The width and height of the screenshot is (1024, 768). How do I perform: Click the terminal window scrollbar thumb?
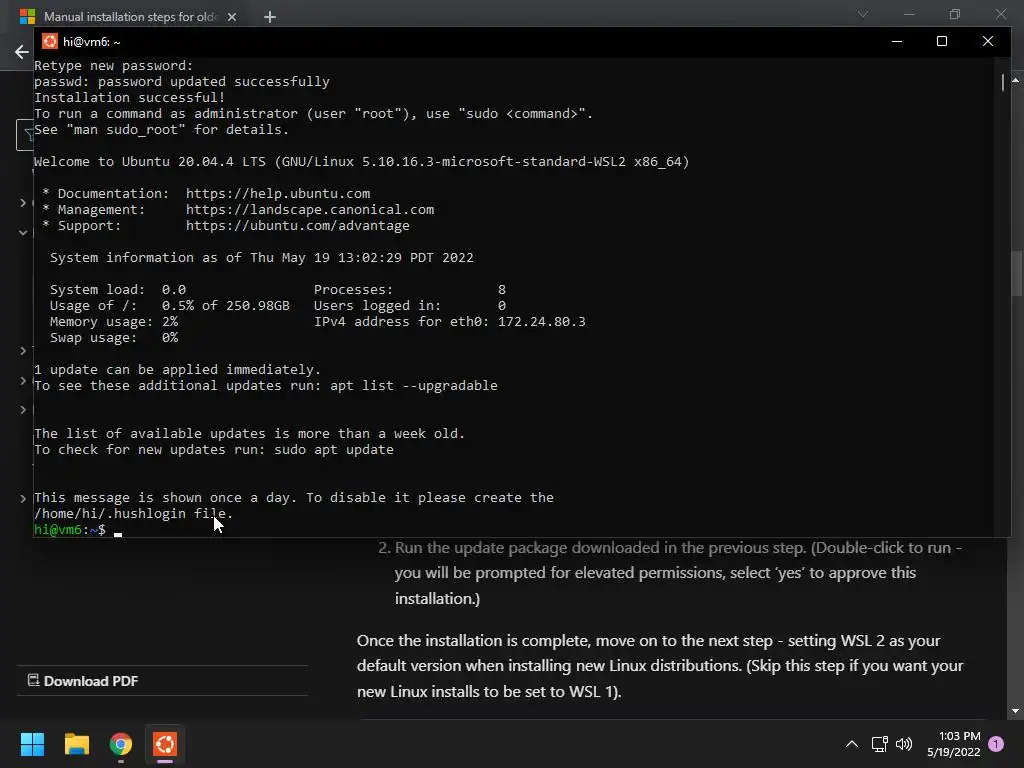1002,82
